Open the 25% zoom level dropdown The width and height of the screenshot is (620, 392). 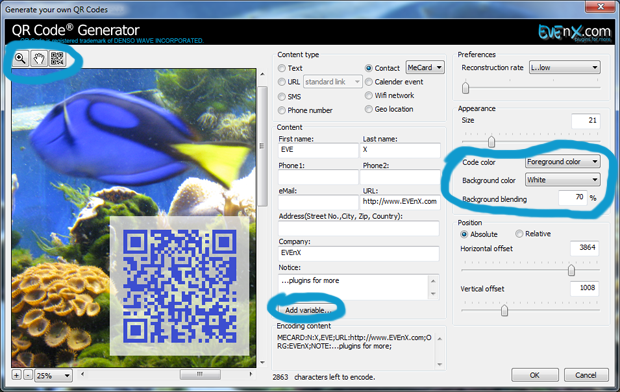pyautogui.click(x=53, y=375)
